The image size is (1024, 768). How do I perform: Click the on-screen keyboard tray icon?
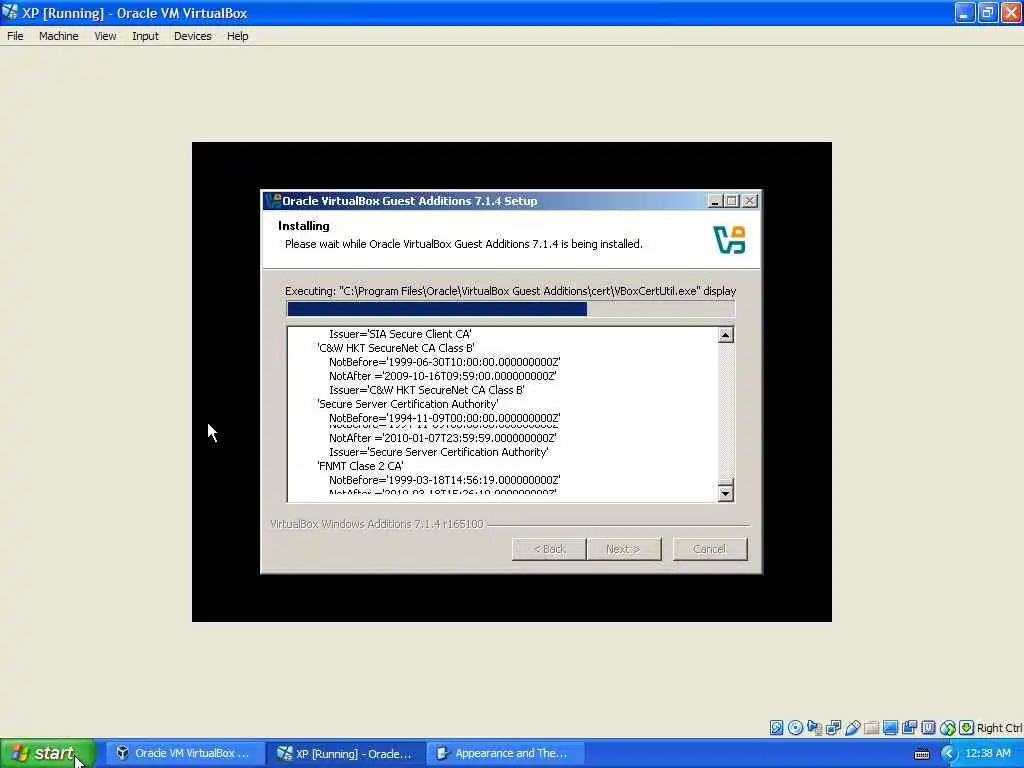click(x=921, y=754)
